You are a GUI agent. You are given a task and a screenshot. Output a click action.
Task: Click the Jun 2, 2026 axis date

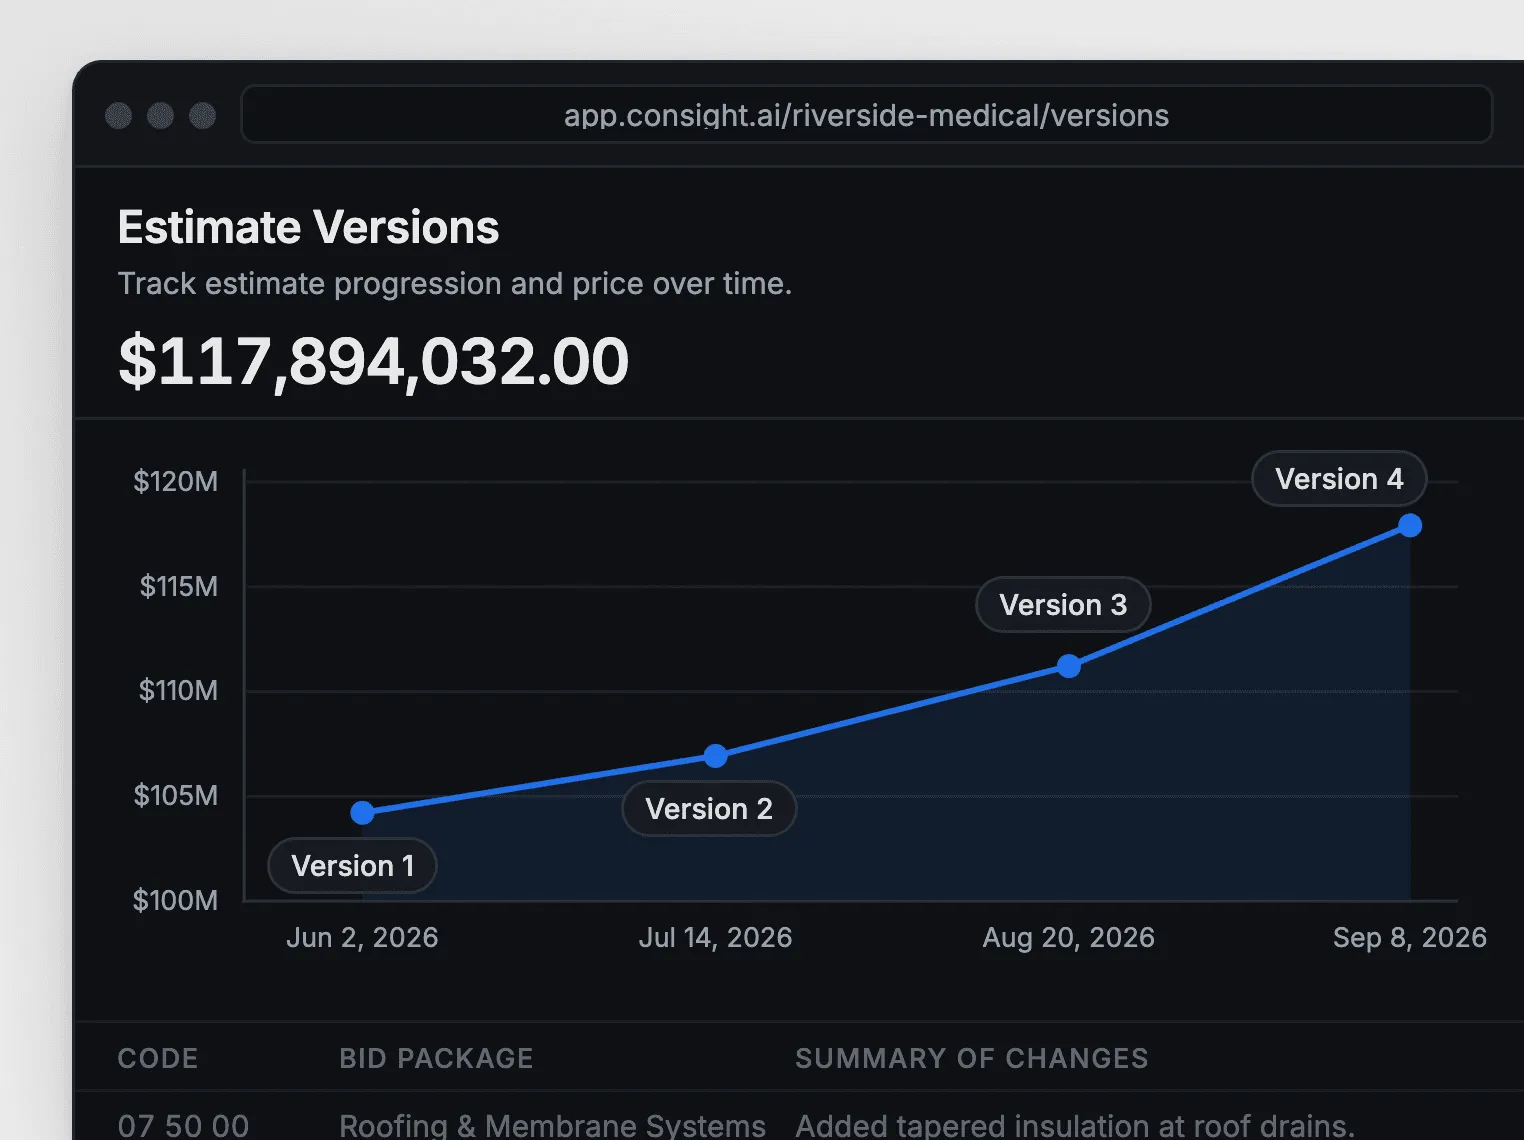pyautogui.click(x=362, y=937)
